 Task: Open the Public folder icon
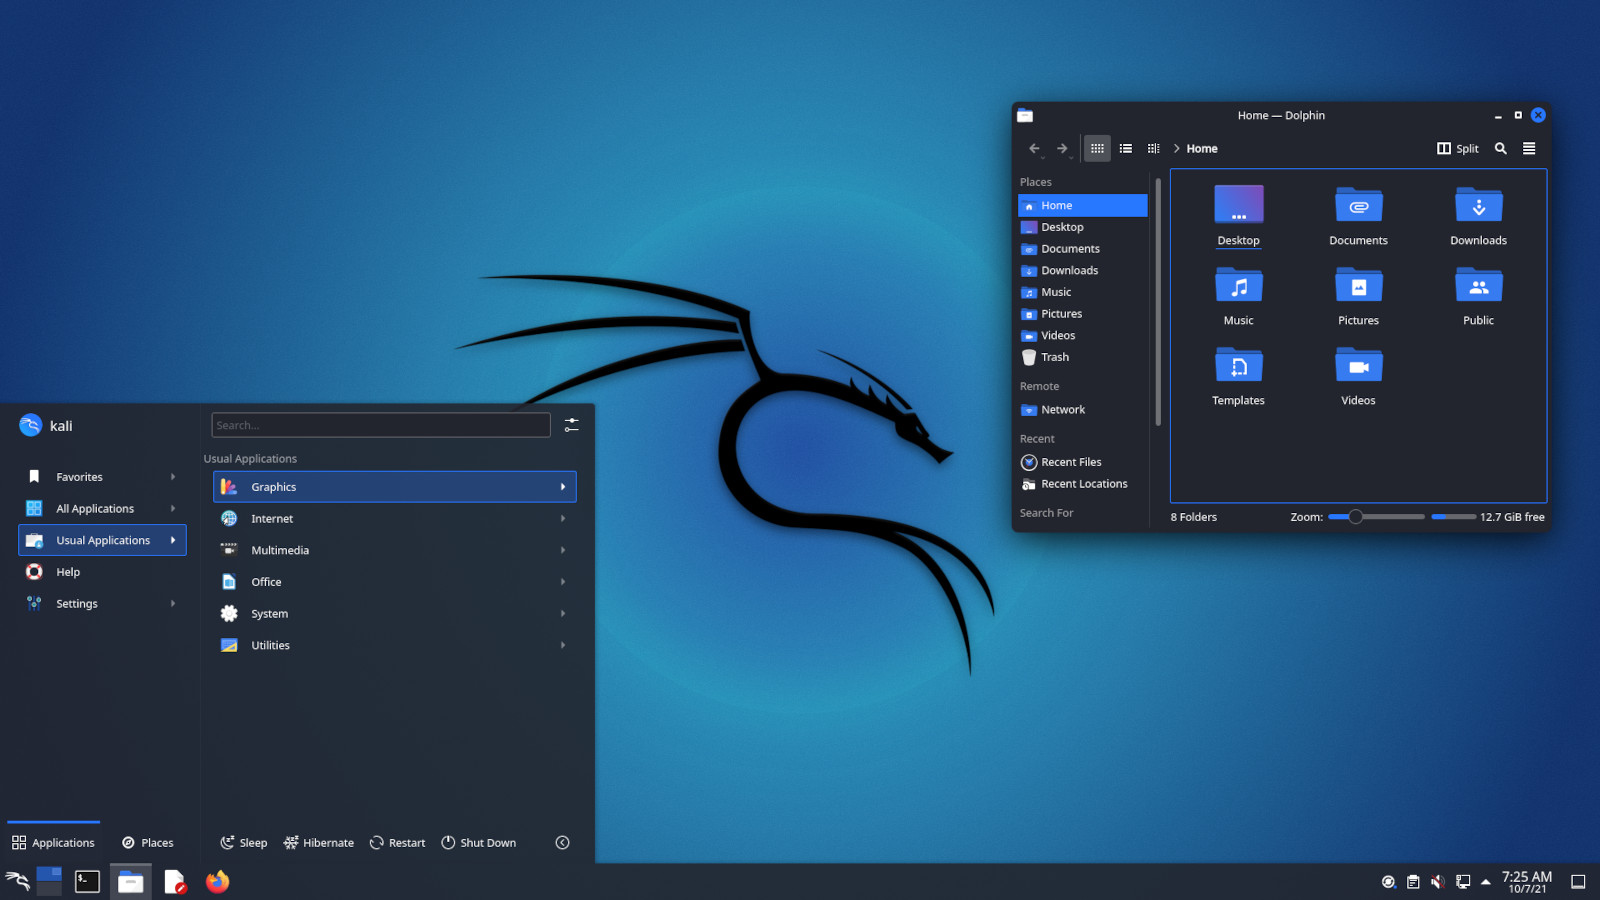pyautogui.click(x=1478, y=287)
